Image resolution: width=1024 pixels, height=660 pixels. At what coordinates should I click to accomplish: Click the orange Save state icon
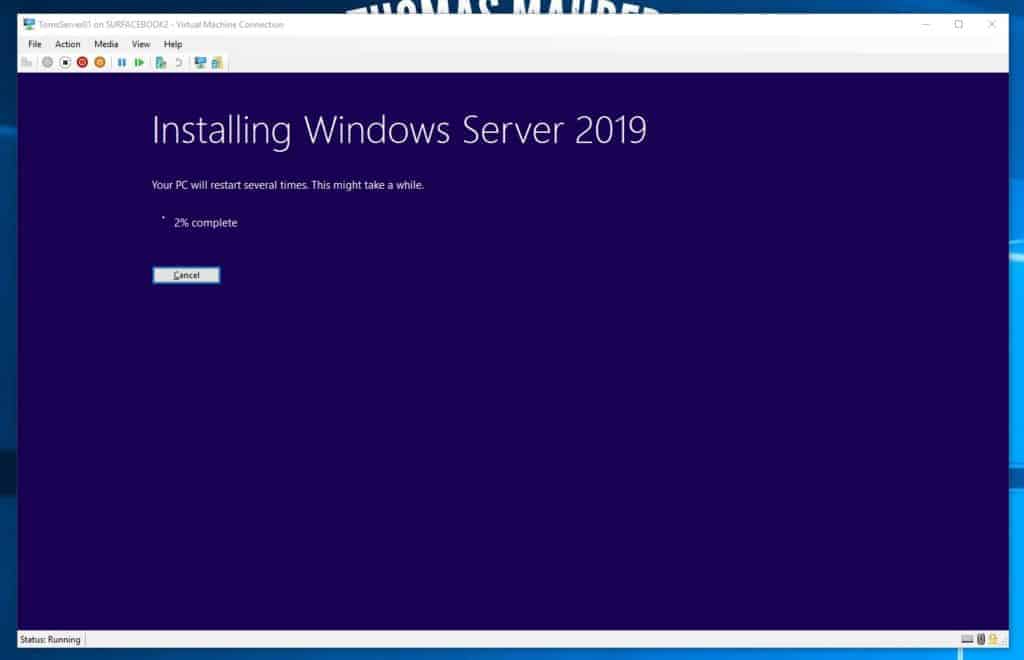[x=100, y=63]
